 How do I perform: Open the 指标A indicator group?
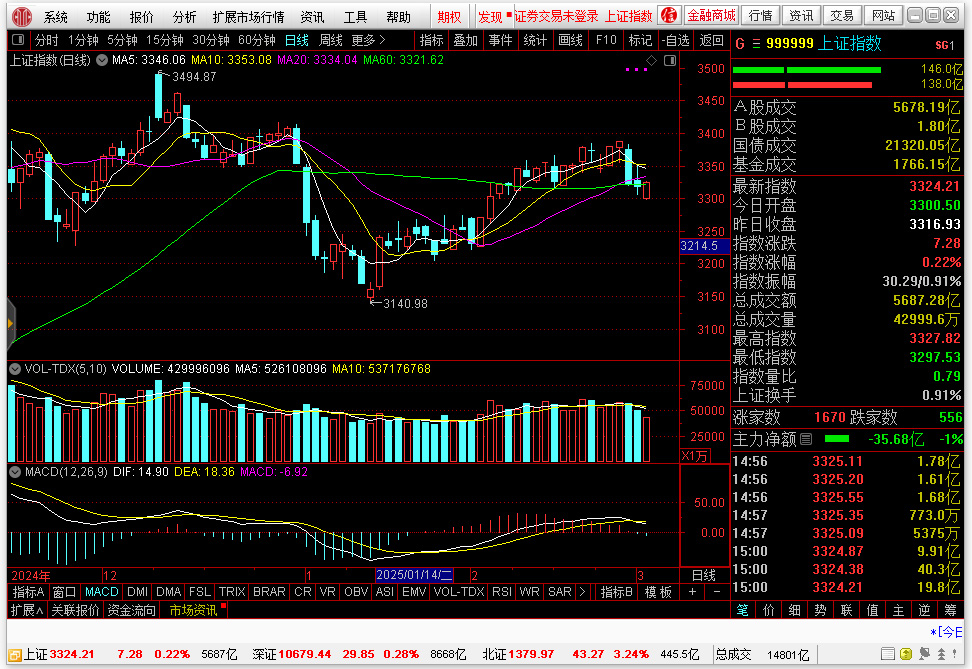click(x=29, y=592)
